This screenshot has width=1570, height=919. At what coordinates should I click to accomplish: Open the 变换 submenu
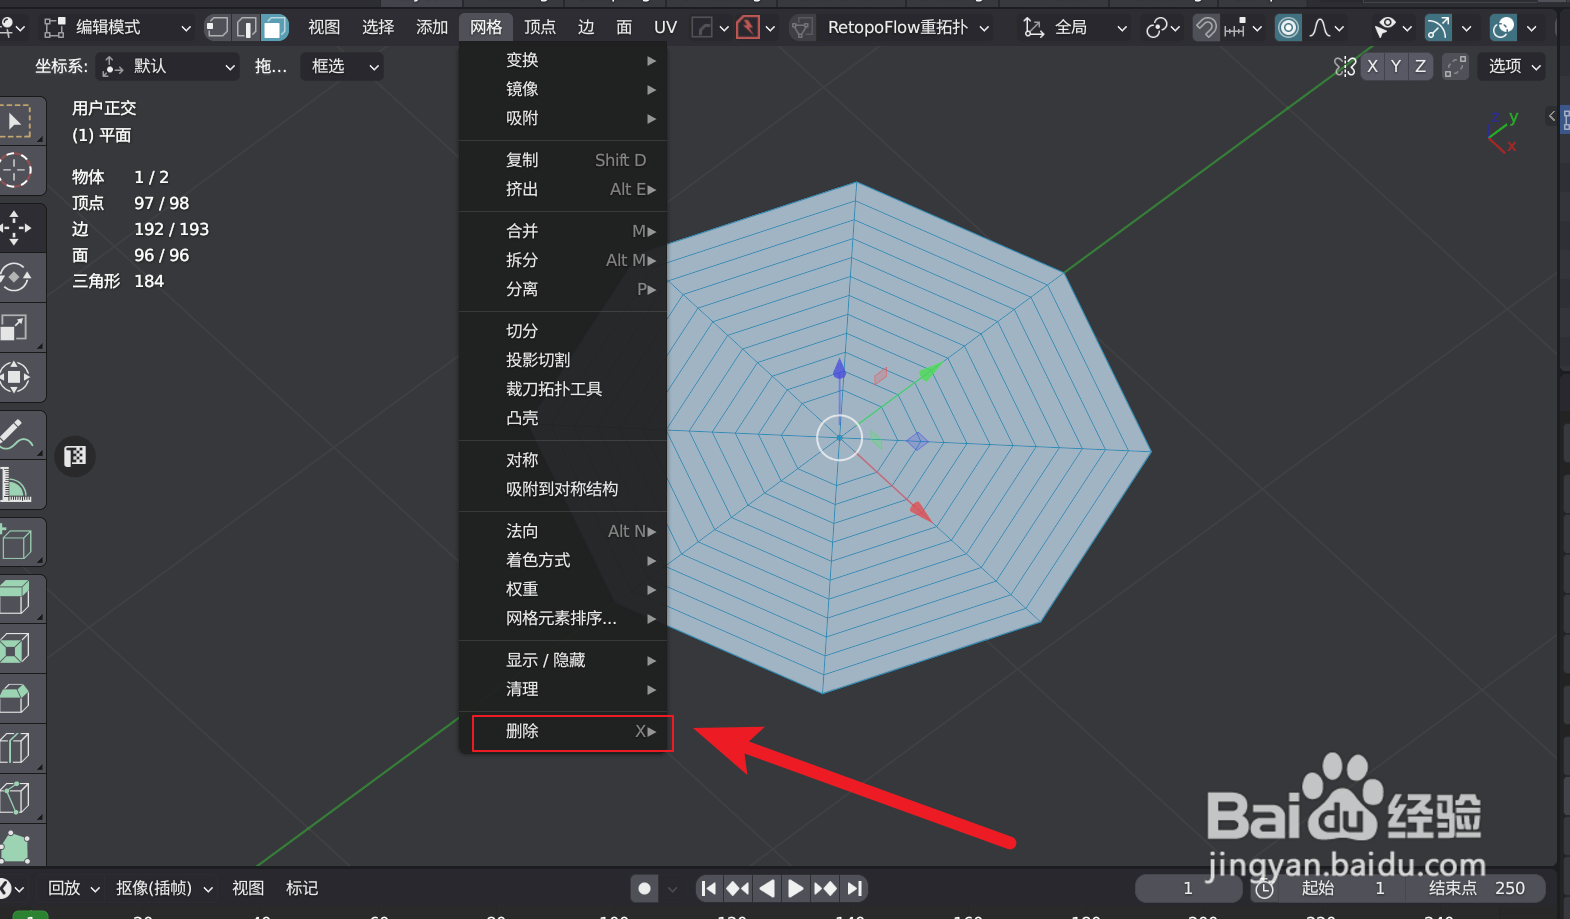[x=563, y=60]
